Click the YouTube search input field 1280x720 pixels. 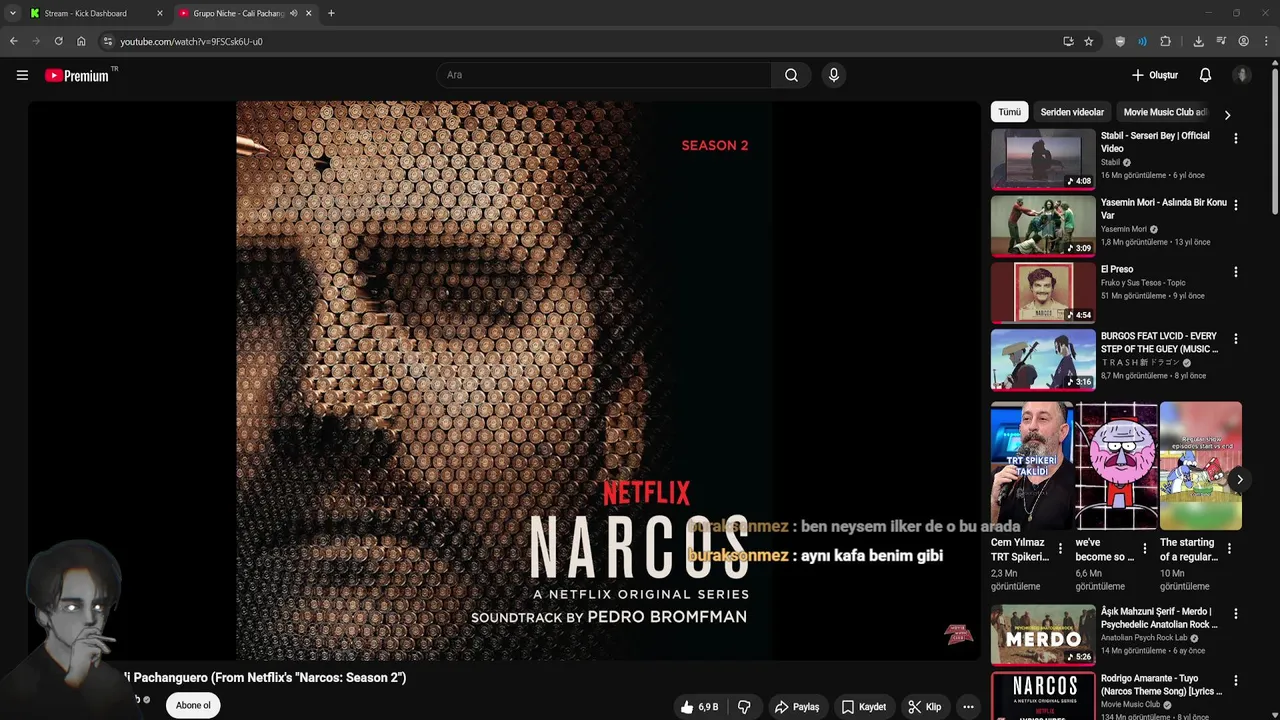coord(603,75)
